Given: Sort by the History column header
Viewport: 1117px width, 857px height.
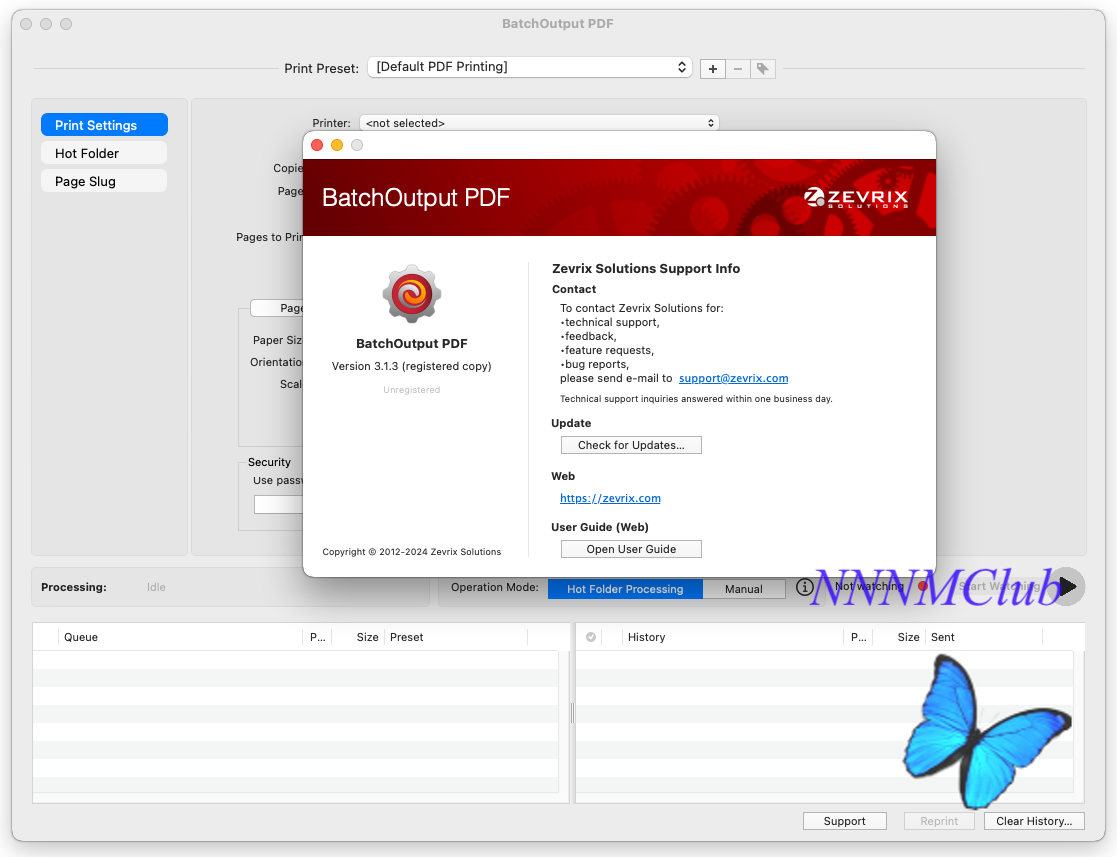Looking at the screenshot, I should click(732, 637).
